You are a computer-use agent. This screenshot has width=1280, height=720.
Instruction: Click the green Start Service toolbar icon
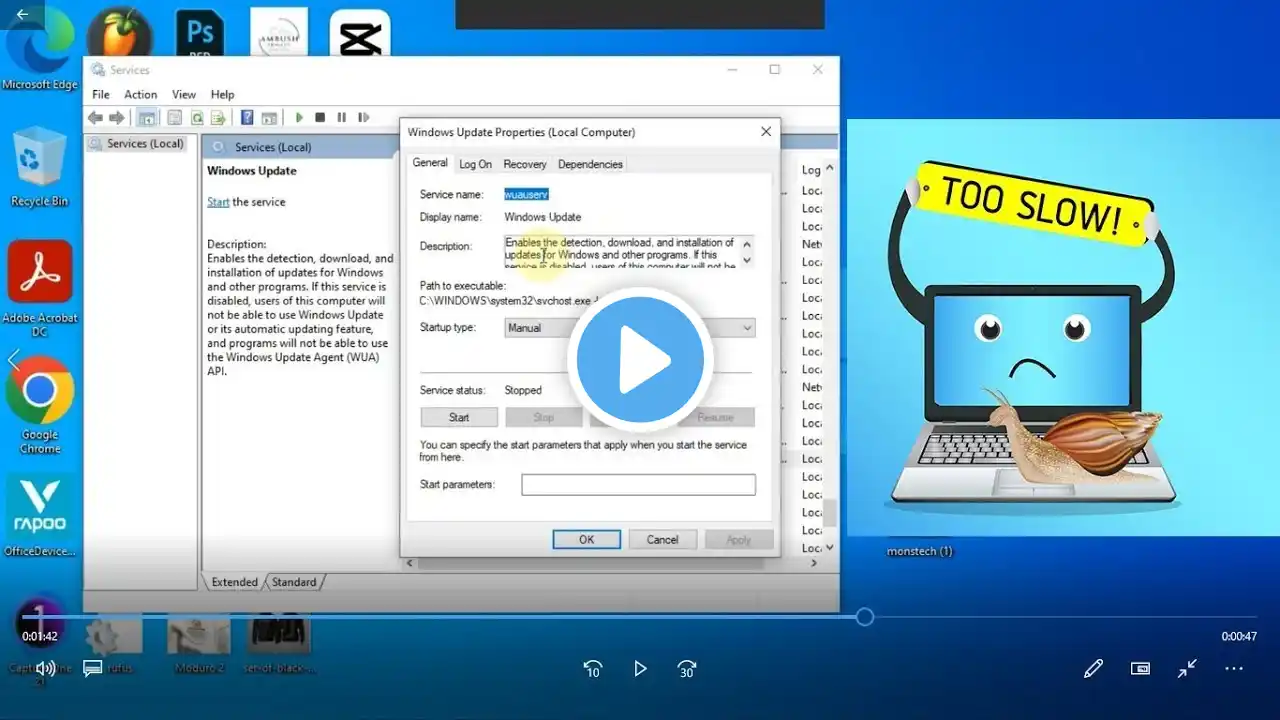(x=298, y=118)
